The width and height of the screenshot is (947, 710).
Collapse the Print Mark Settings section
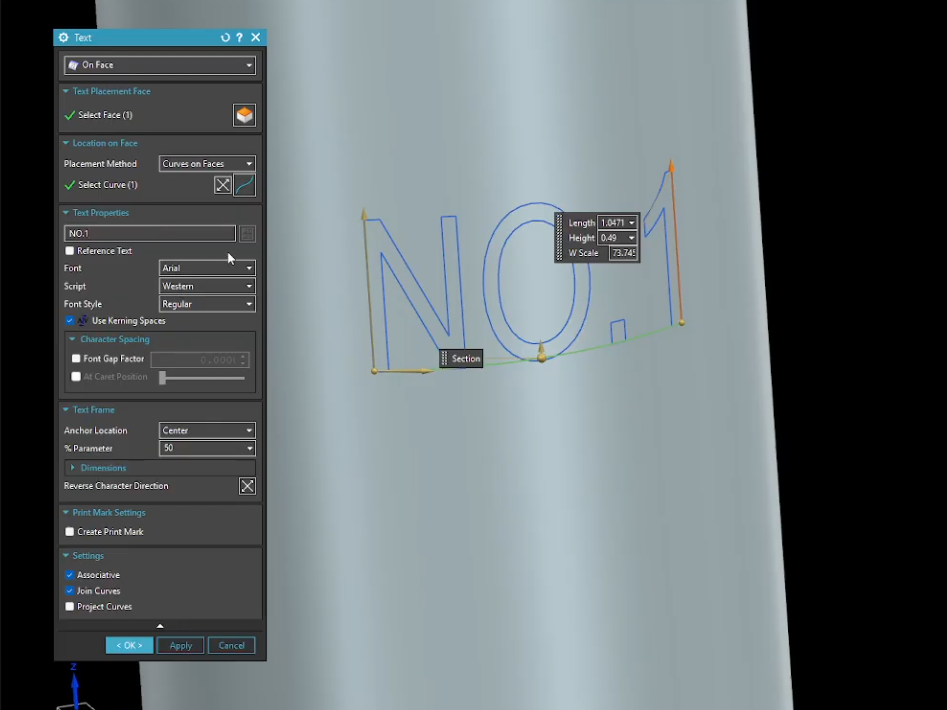point(66,513)
